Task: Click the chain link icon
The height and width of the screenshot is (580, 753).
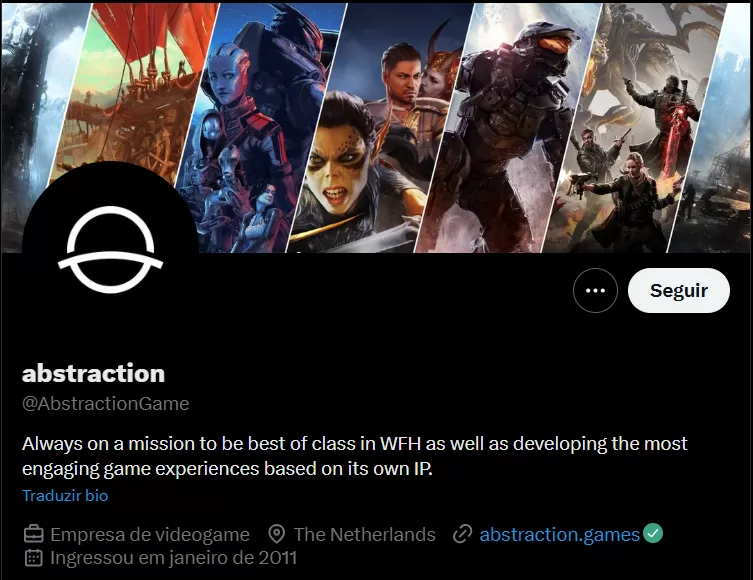Action: point(462,534)
